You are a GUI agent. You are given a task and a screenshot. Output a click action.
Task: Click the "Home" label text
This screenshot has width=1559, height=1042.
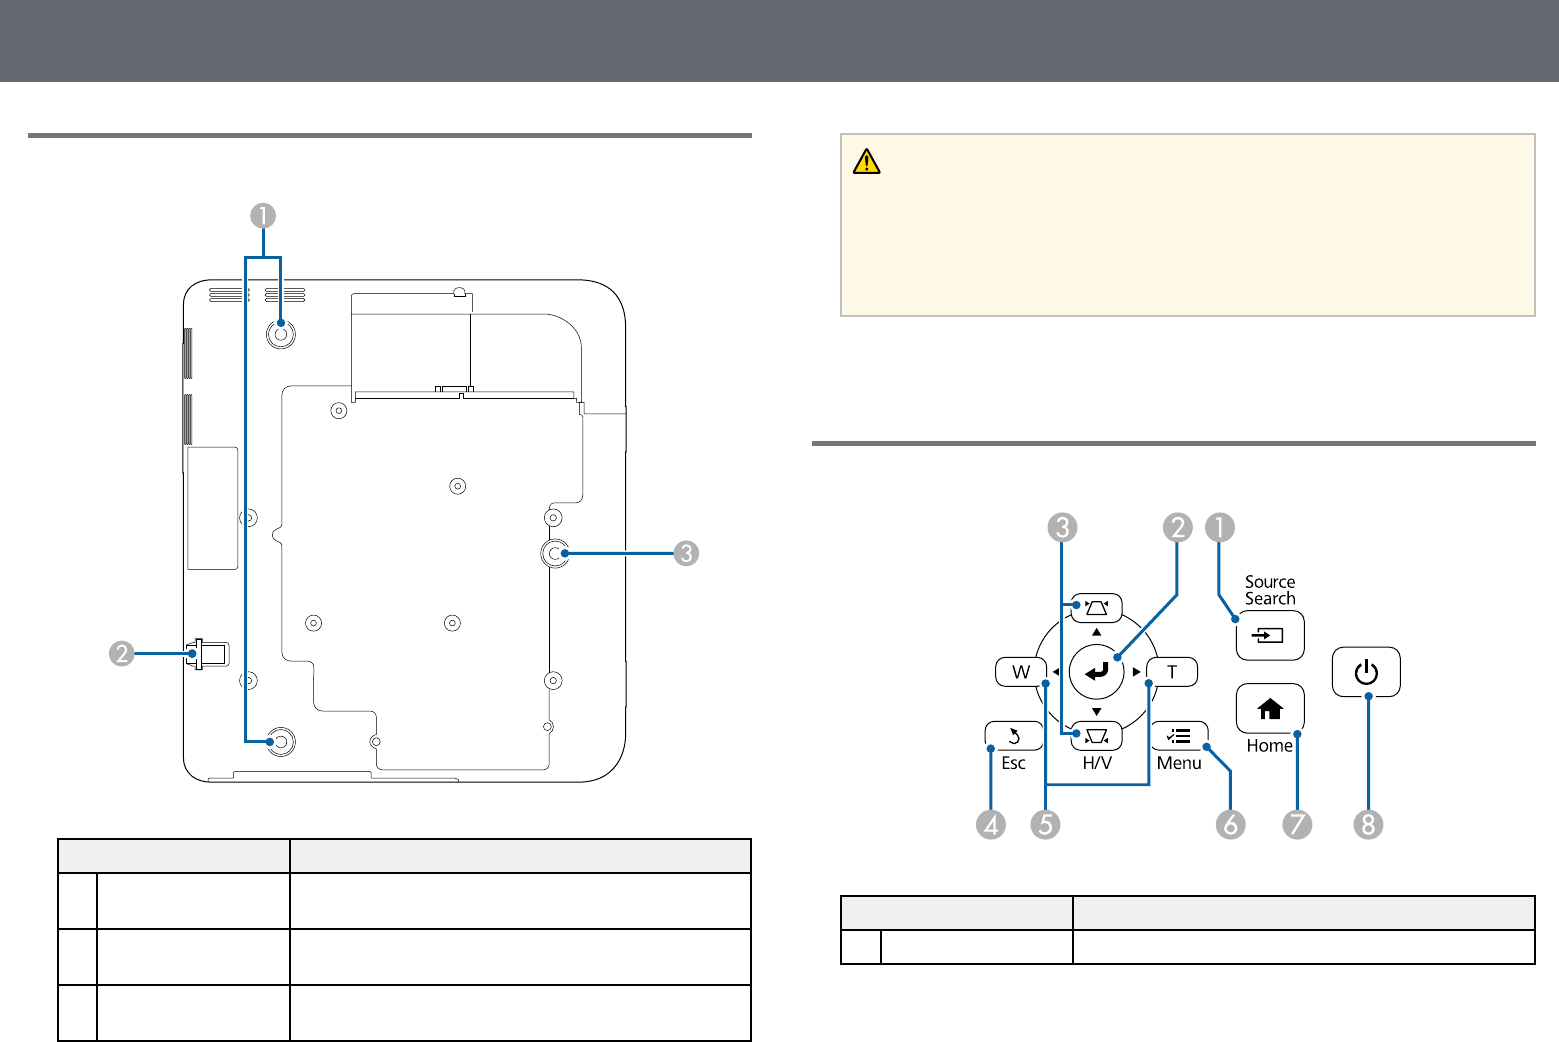click(1270, 746)
